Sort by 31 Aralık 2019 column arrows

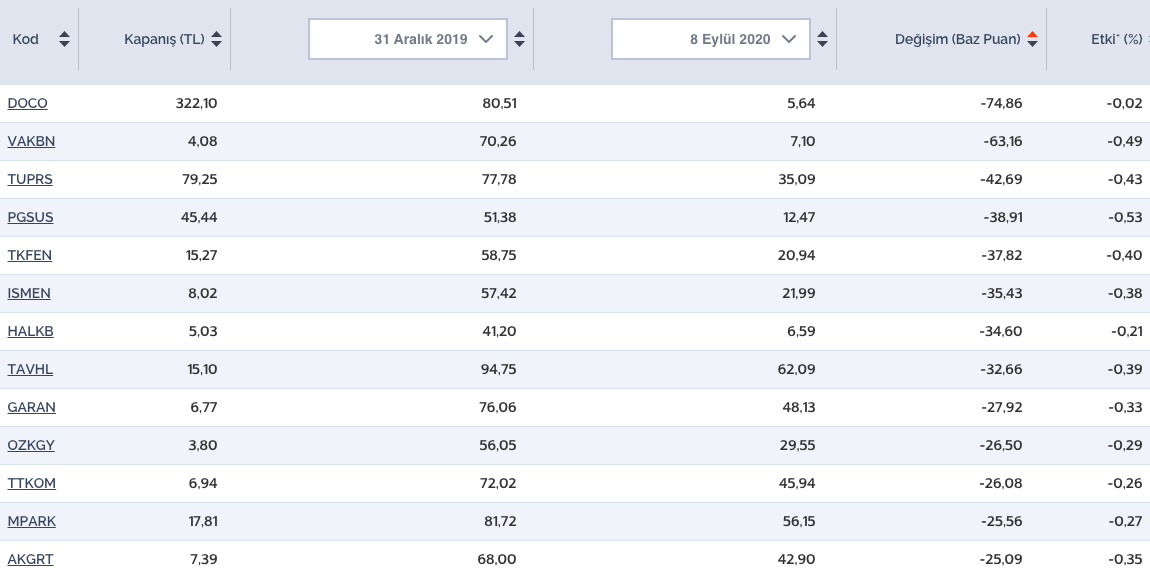(x=519, y=39)
